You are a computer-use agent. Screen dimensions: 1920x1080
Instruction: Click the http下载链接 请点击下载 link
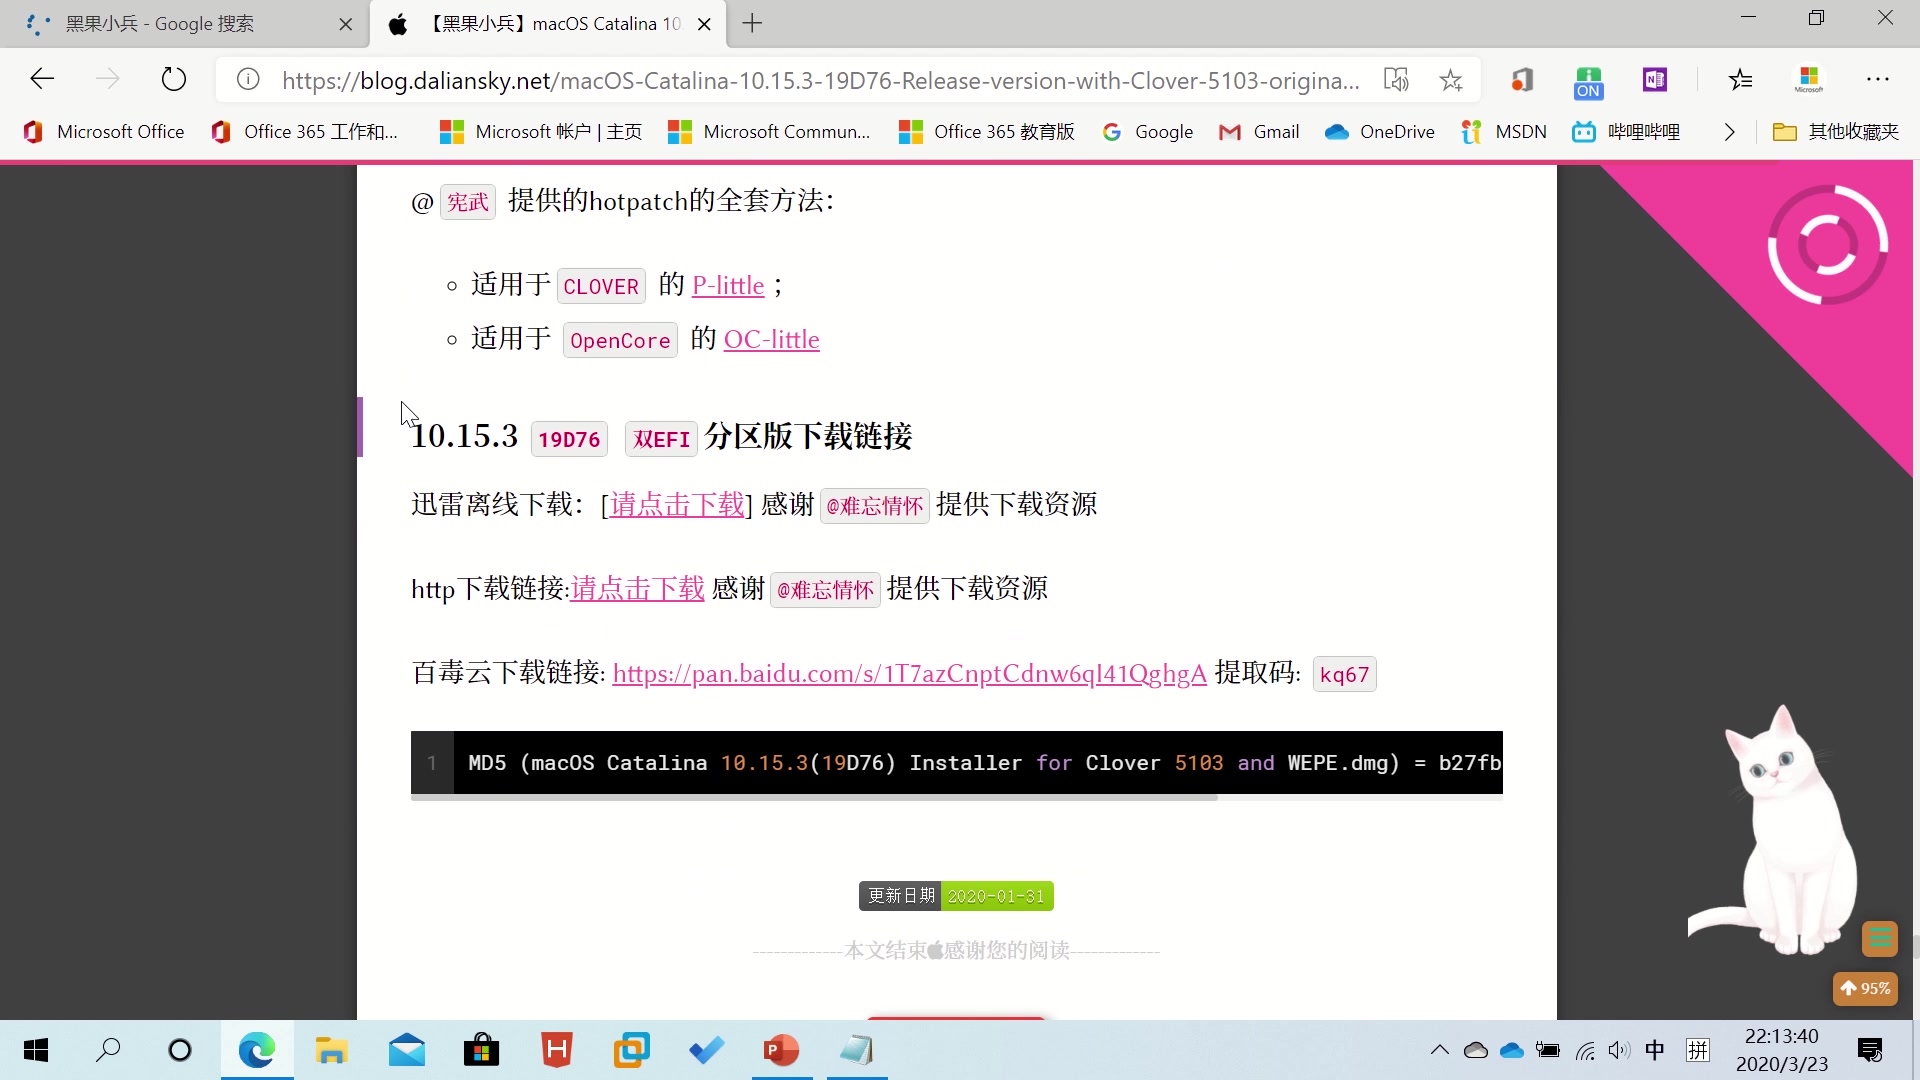click(x=638, y=588)
